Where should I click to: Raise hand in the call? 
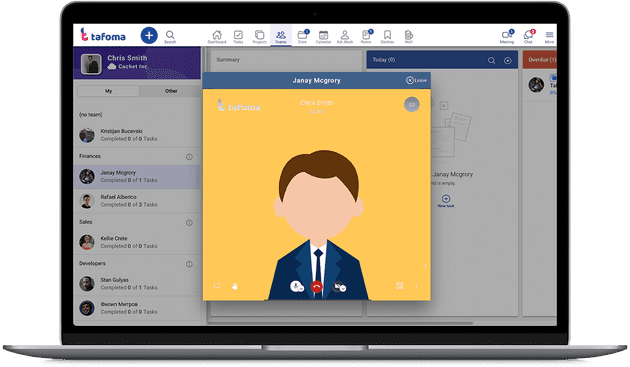point(235,286)
